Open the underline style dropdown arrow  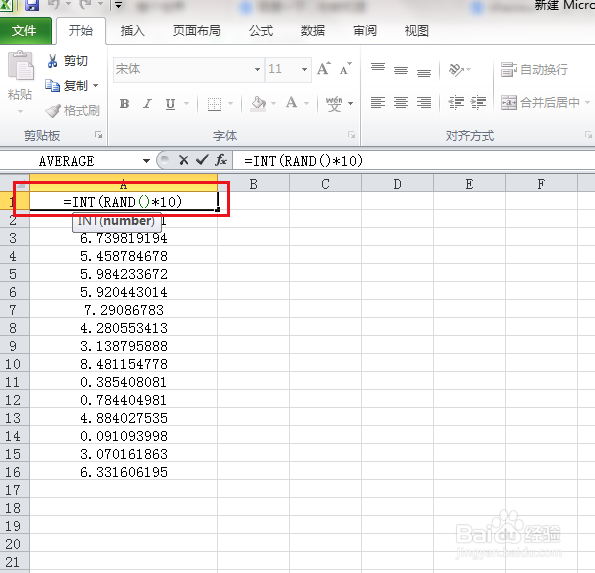point(186,103)
